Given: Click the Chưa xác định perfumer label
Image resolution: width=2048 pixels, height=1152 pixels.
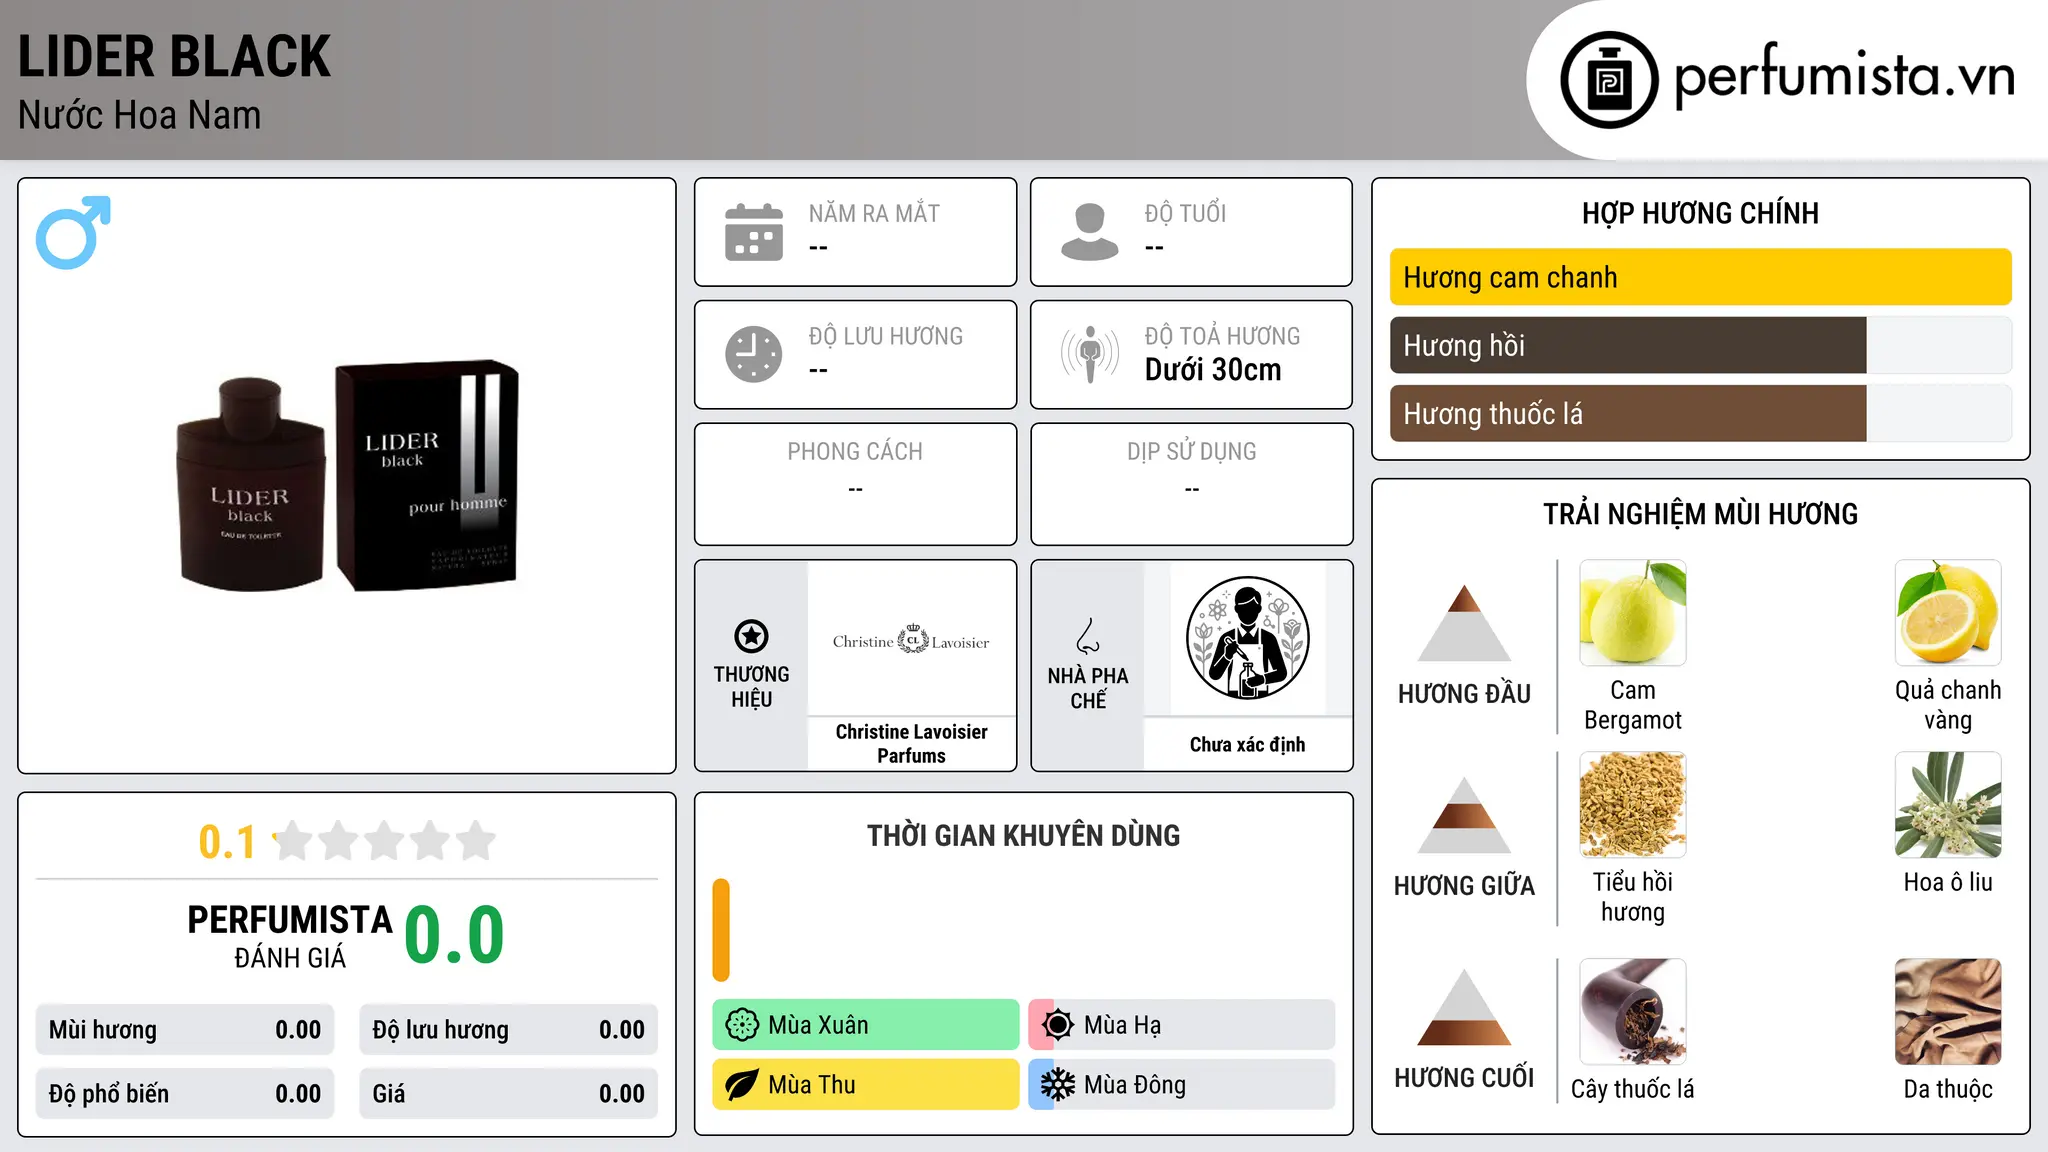Looking at the screenshot, I should pos(1247,744).
